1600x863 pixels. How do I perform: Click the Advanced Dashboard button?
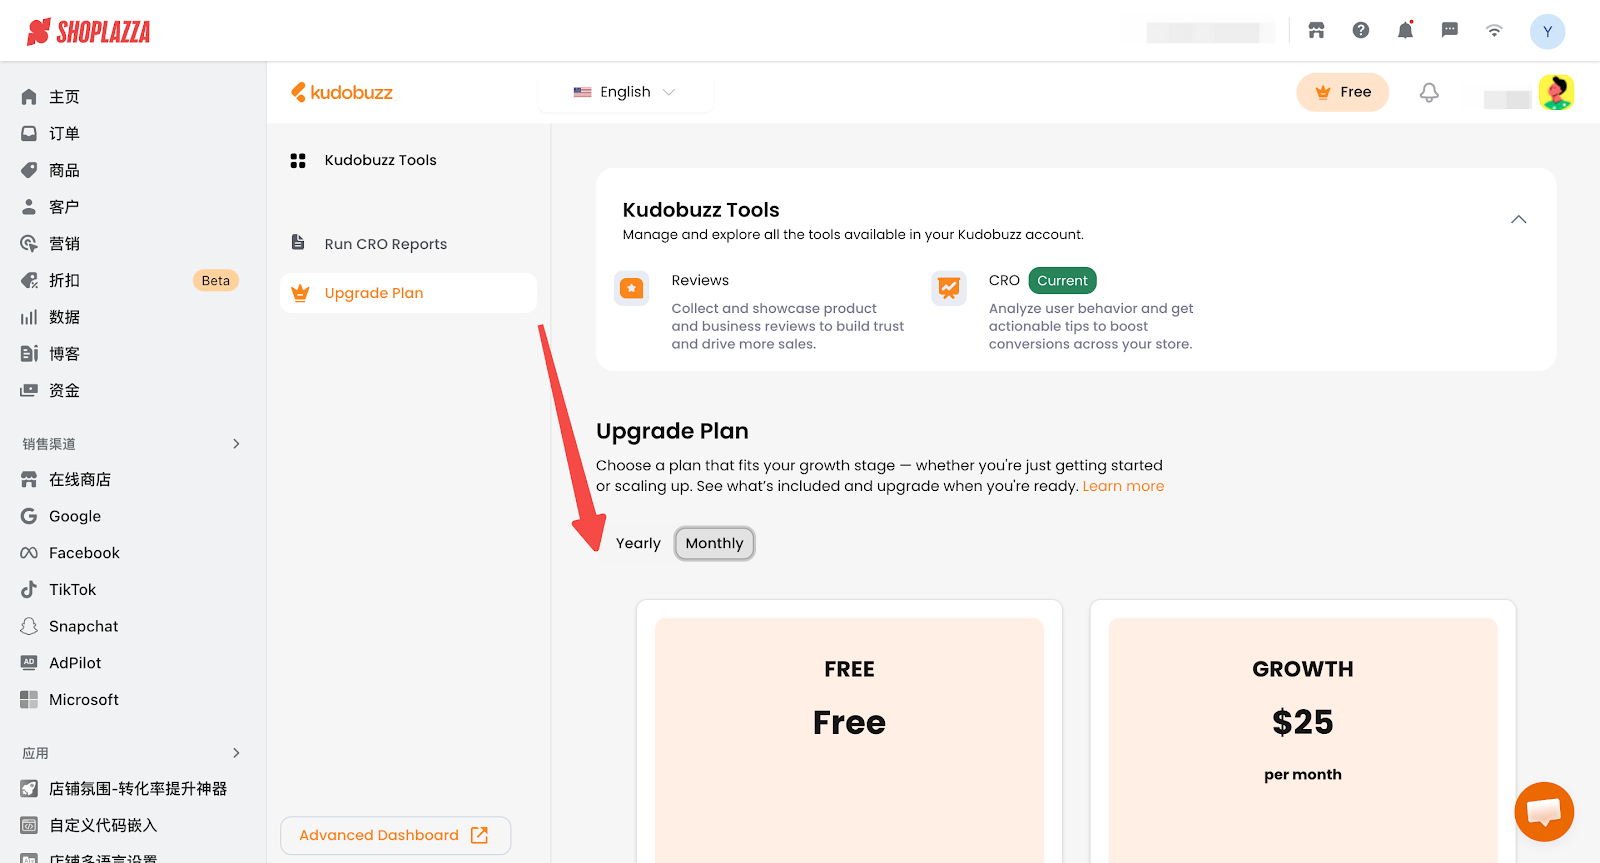(395, 835)
